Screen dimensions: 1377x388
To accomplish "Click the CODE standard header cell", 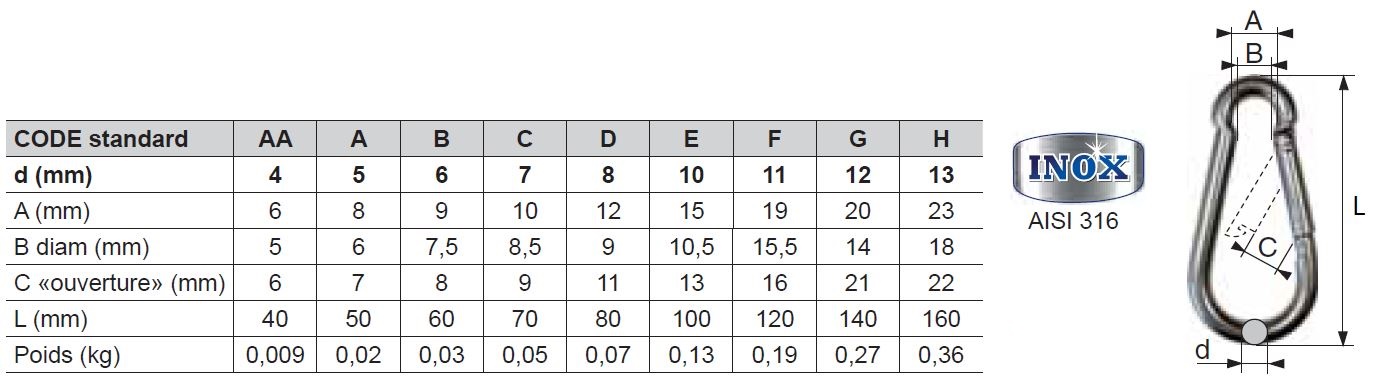I will [x=120, y=139].
